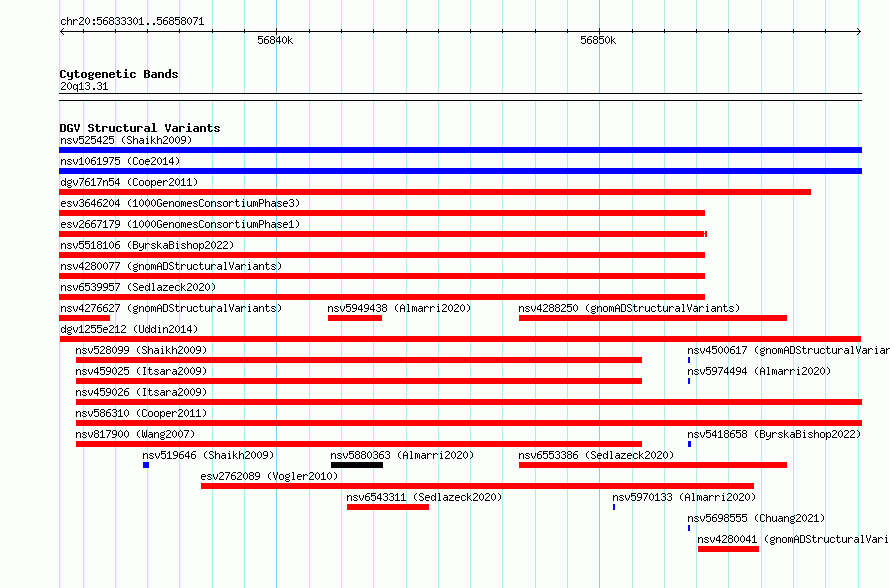Viewport: 890px width, 588px height.
Task: Click the 56850k ruler tick label
Action: point(598,40)
